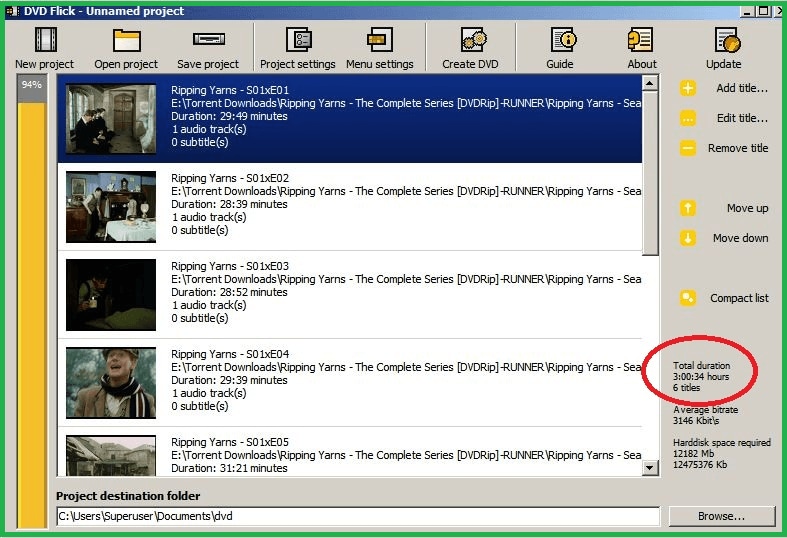Open project using the folder icon
The width and height of the screenshot is (787, 538).
pos(126,40)
